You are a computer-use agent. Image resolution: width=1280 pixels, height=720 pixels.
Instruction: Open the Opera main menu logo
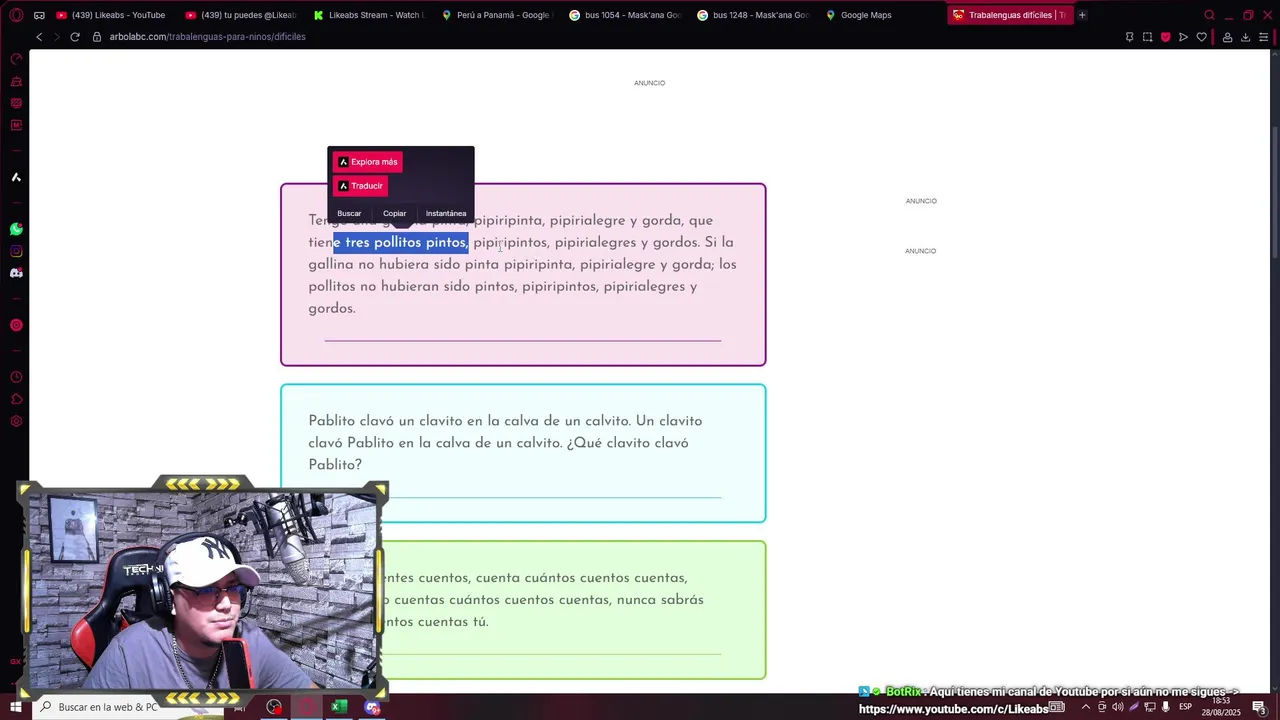[x=16, y=15]
